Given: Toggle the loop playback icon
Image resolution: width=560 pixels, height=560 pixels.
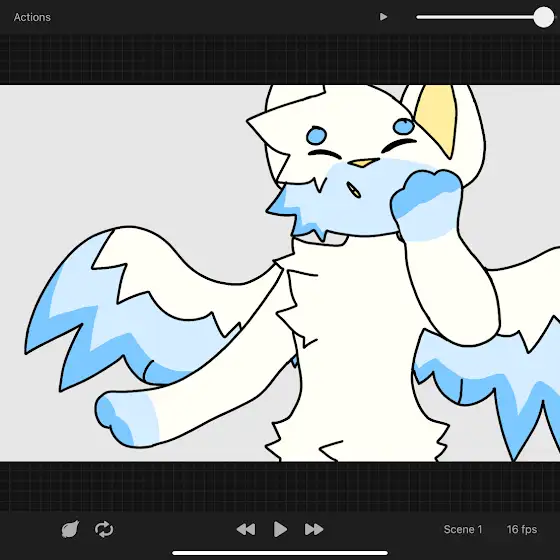Looking at the screenshot, I should click(104, 529).
